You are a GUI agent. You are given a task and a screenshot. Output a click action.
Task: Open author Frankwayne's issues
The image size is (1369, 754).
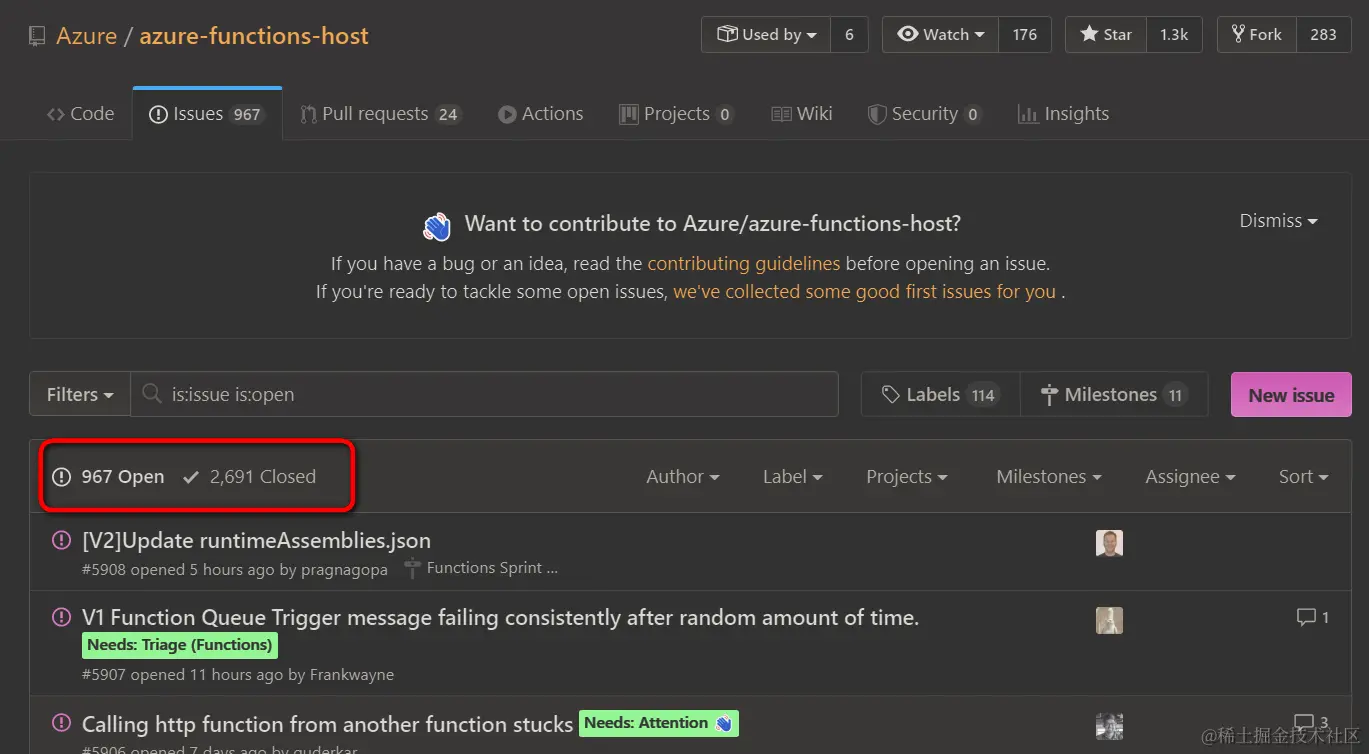(x=352, y=675)
